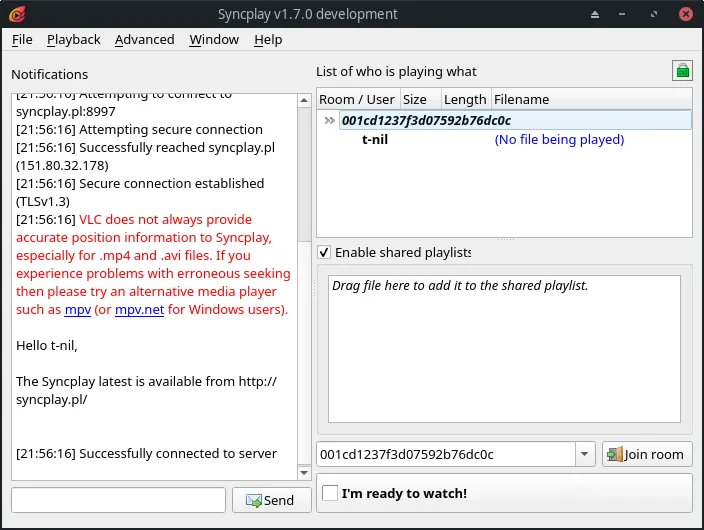Click the Length column header
Viewport: 704px width, 530px height.
point(465,99)
